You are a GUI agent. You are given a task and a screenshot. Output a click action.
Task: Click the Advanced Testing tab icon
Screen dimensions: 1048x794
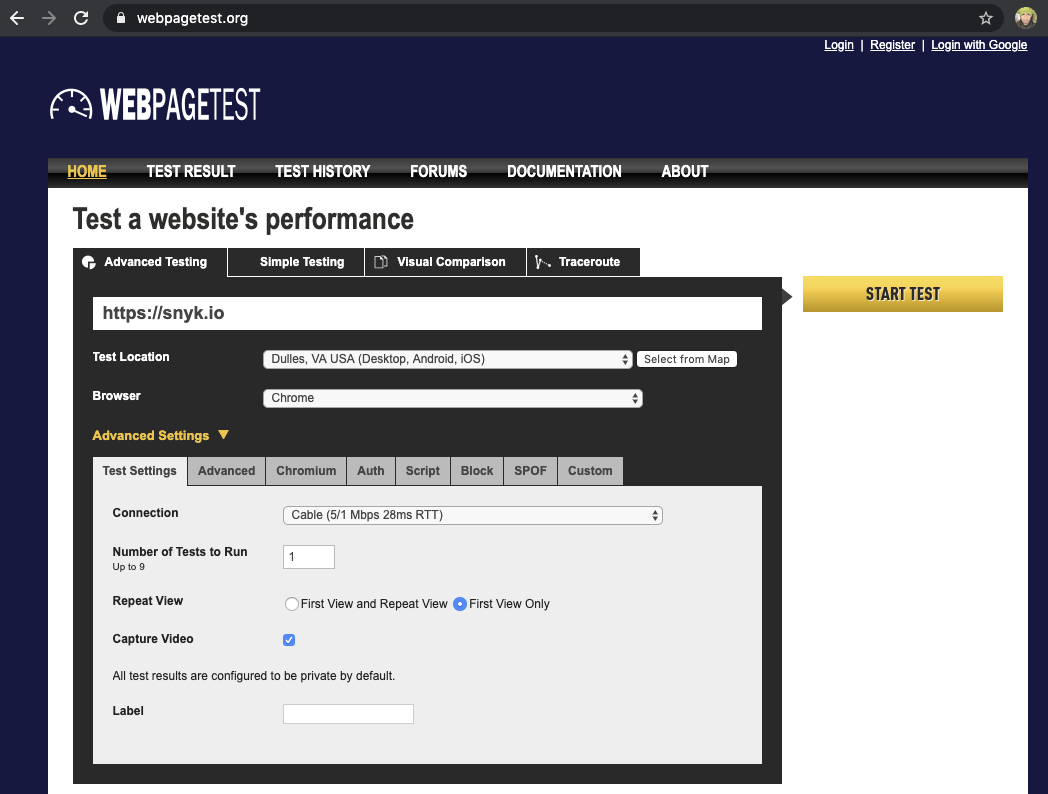[88, 262]
